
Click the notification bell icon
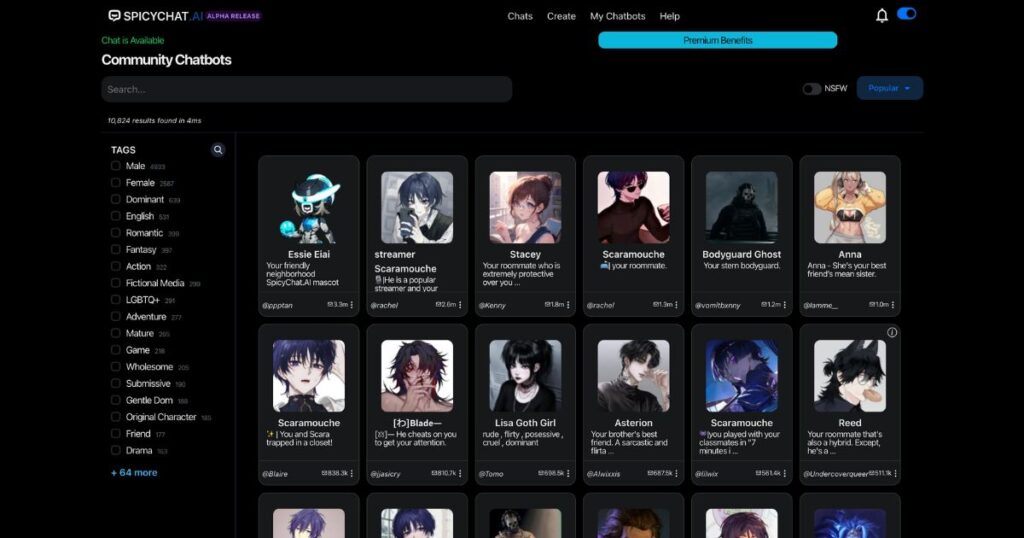click(x=881, y=15)
